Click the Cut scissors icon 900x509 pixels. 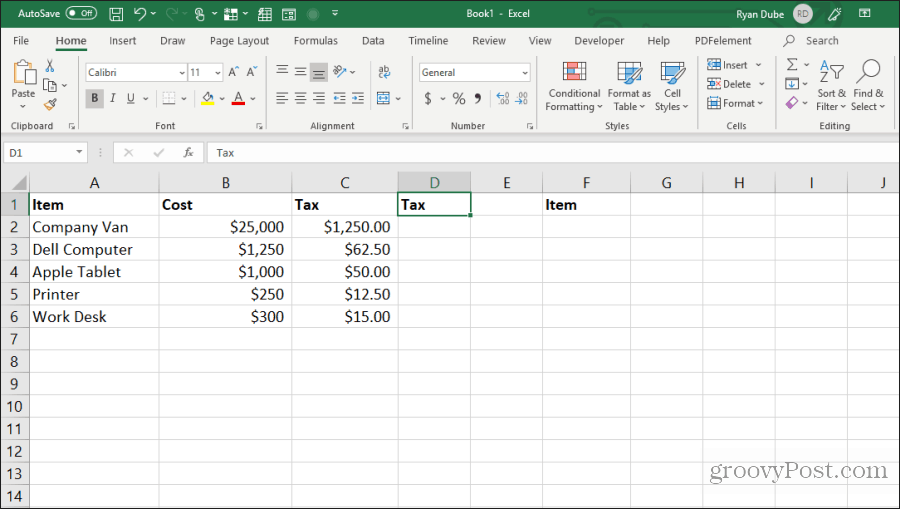pos(50,66)
